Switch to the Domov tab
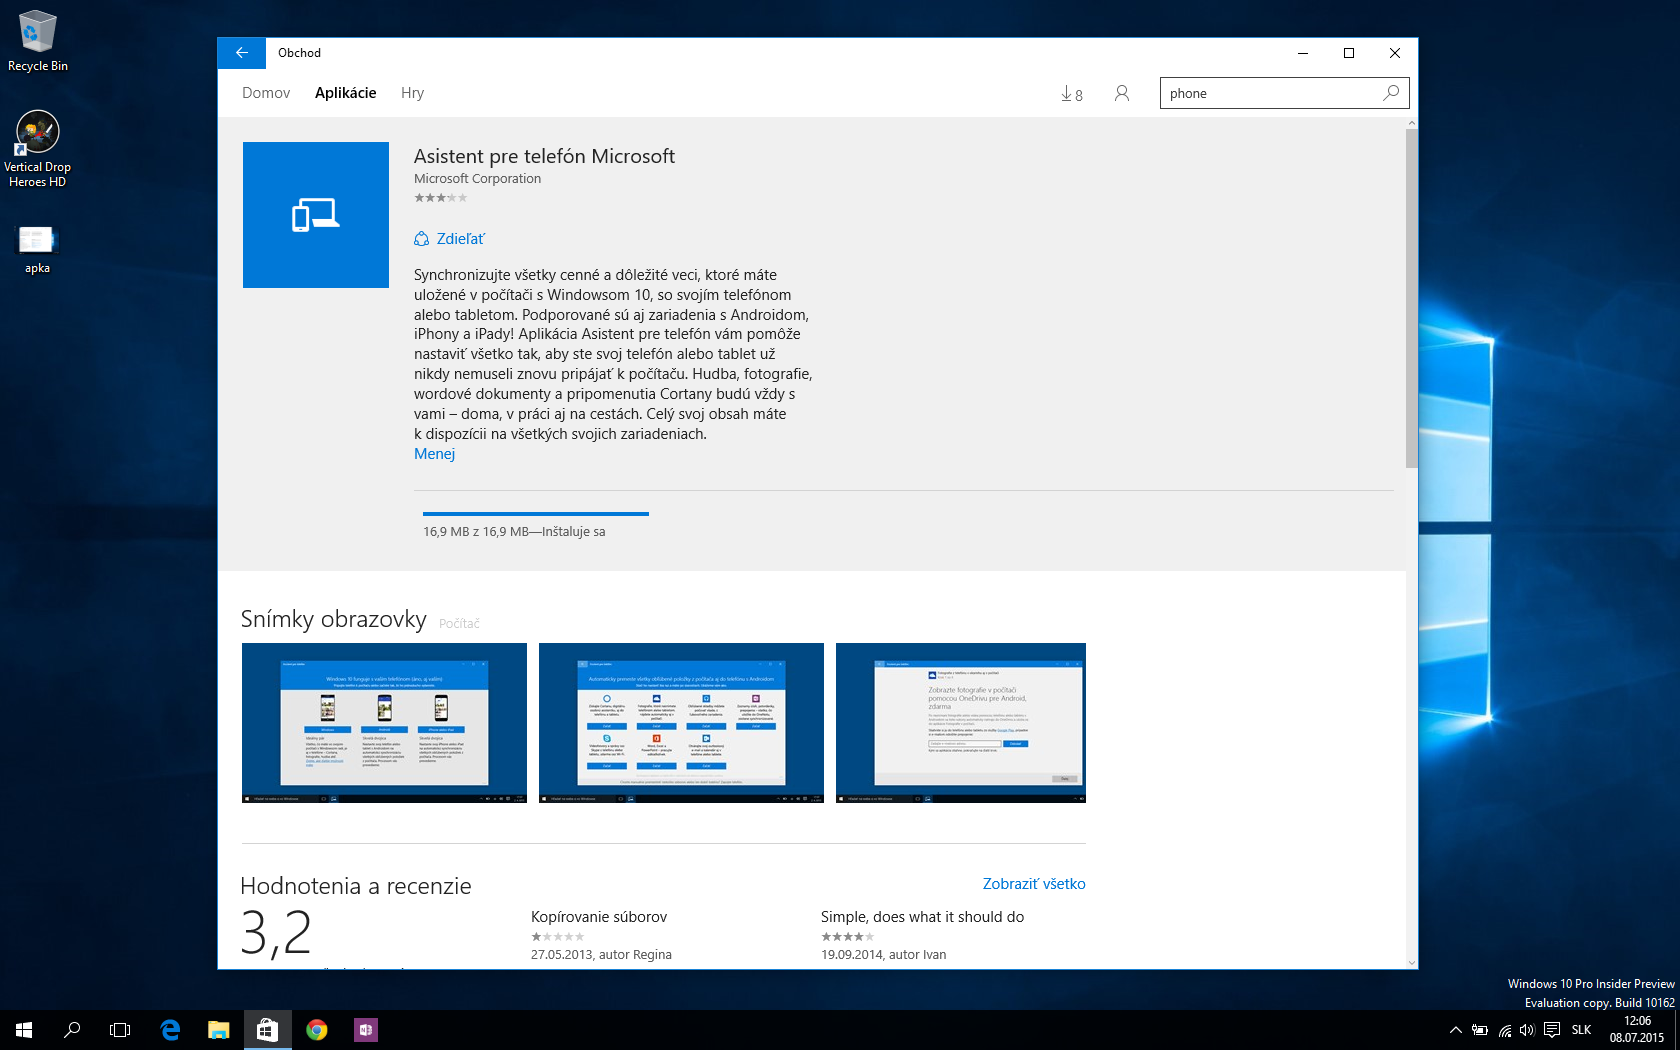The image size is (1680, 1050). (x=266, y=93)
